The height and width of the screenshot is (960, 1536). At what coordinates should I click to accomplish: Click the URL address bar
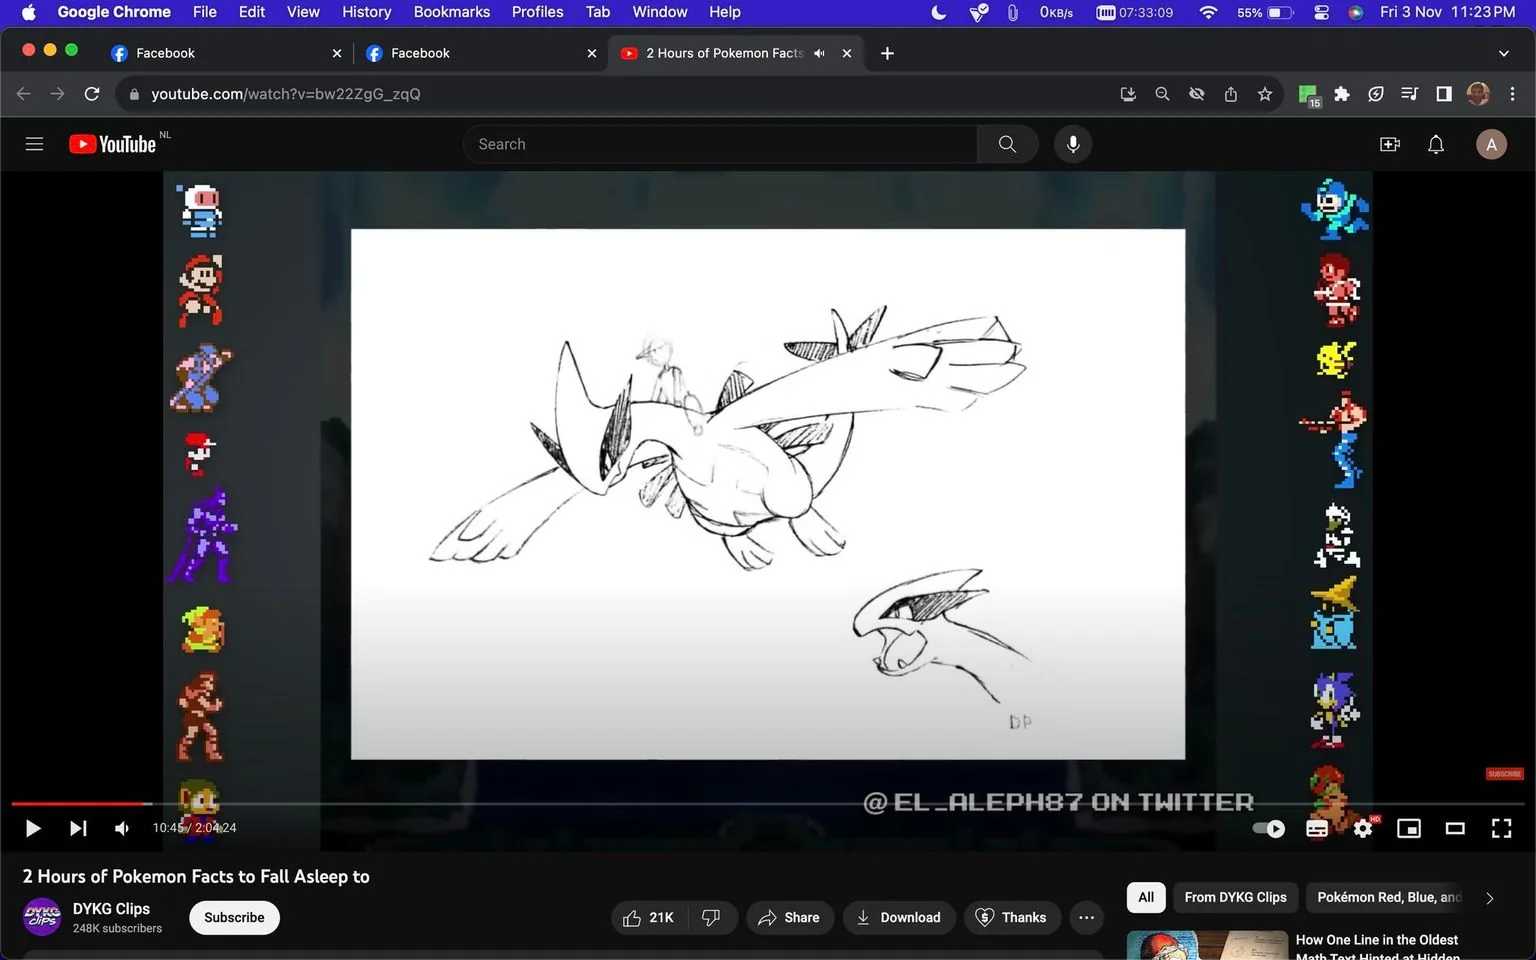[x=620, y=94]
